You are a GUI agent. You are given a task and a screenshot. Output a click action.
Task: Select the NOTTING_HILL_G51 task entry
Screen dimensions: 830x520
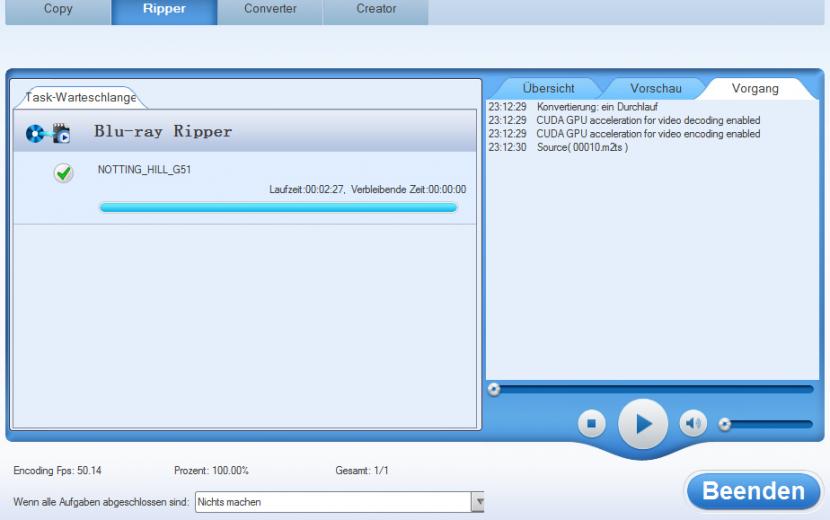145,170
